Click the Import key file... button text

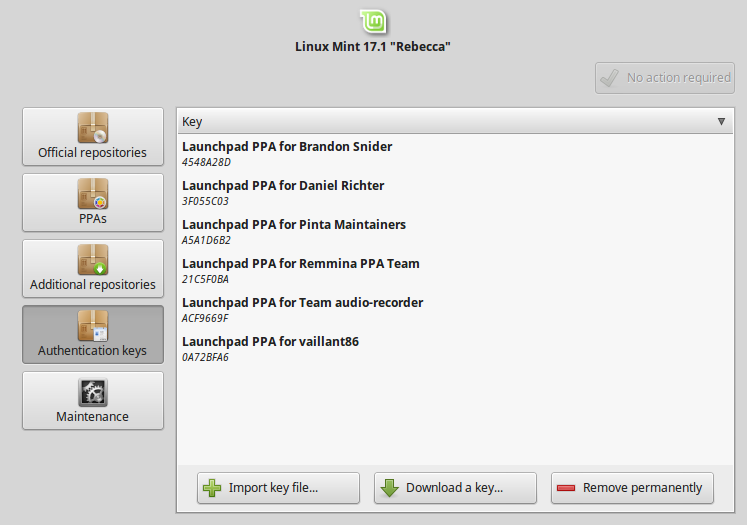[273, 488]
